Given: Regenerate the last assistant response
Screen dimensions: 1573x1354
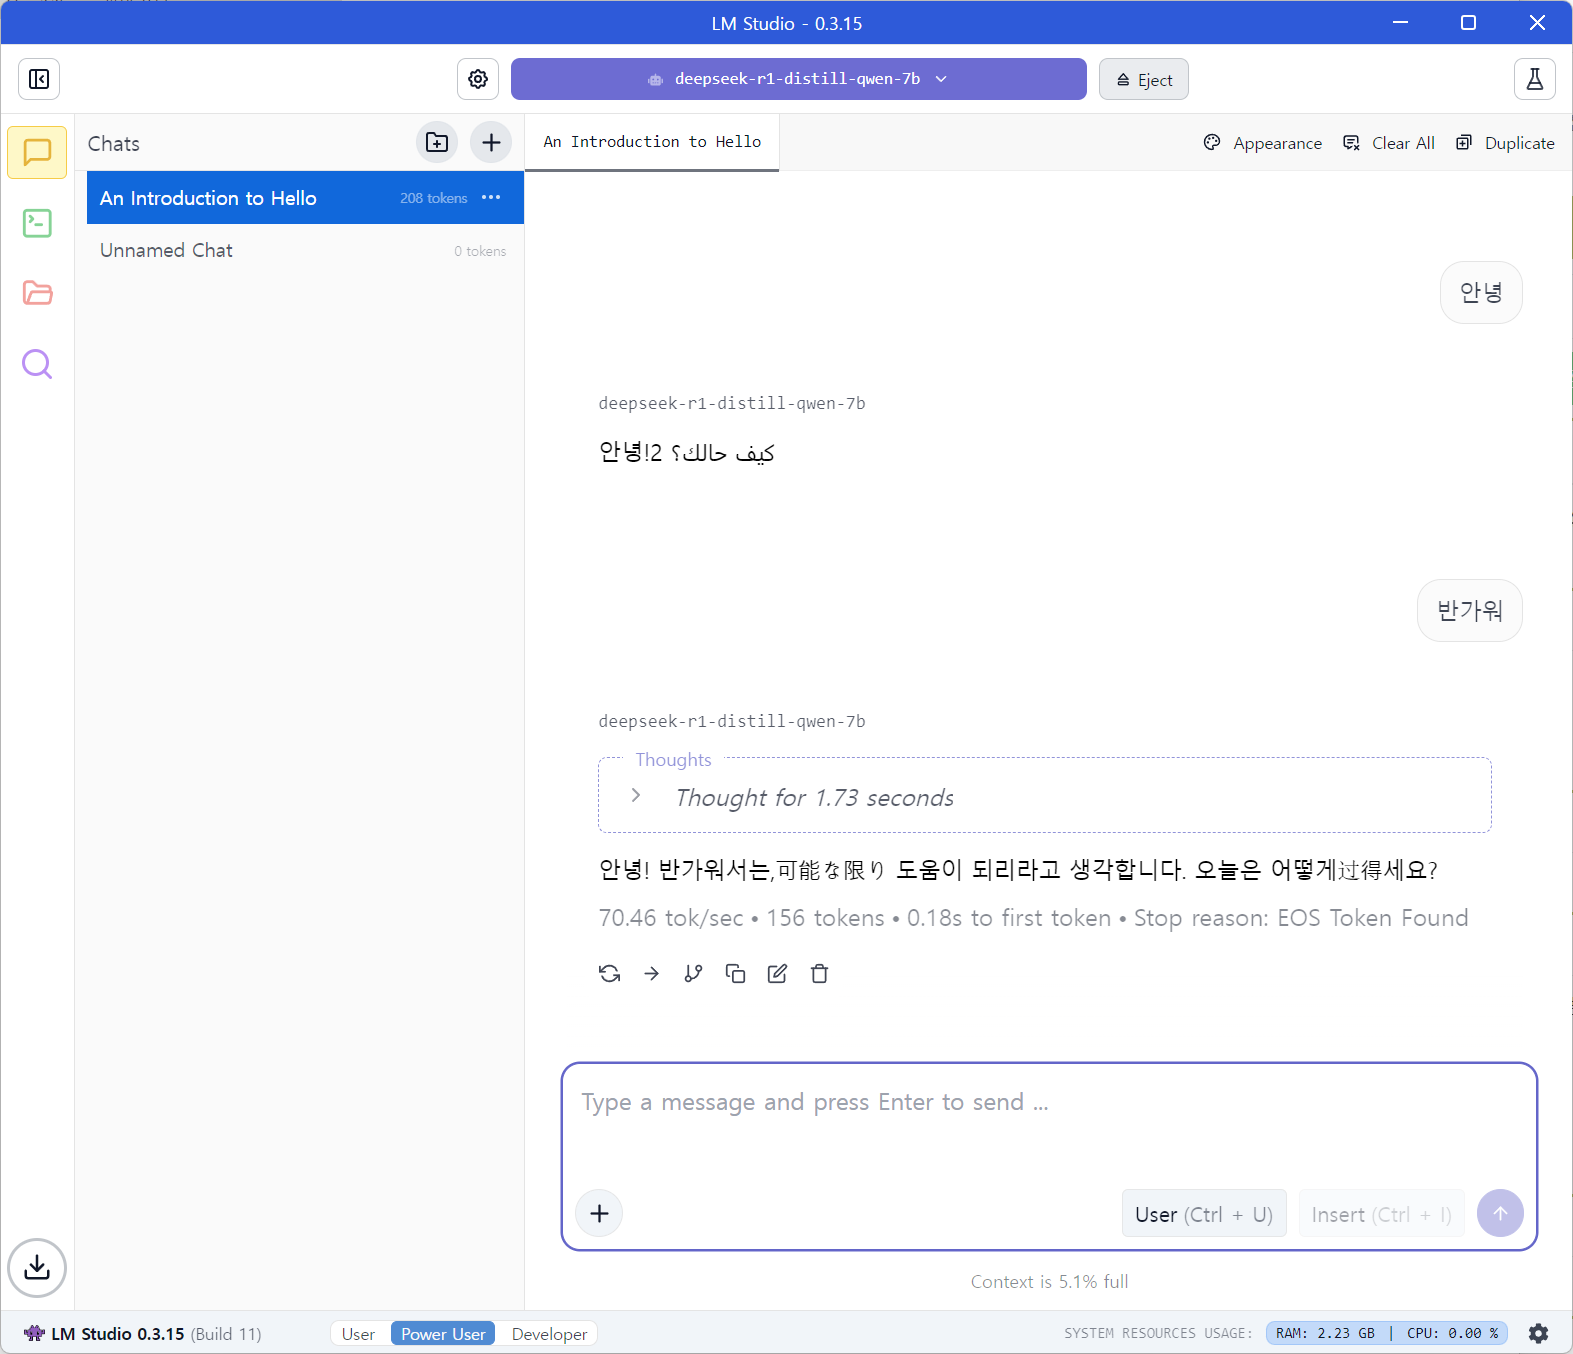Looking at the screenshot, I should (610, 974).
